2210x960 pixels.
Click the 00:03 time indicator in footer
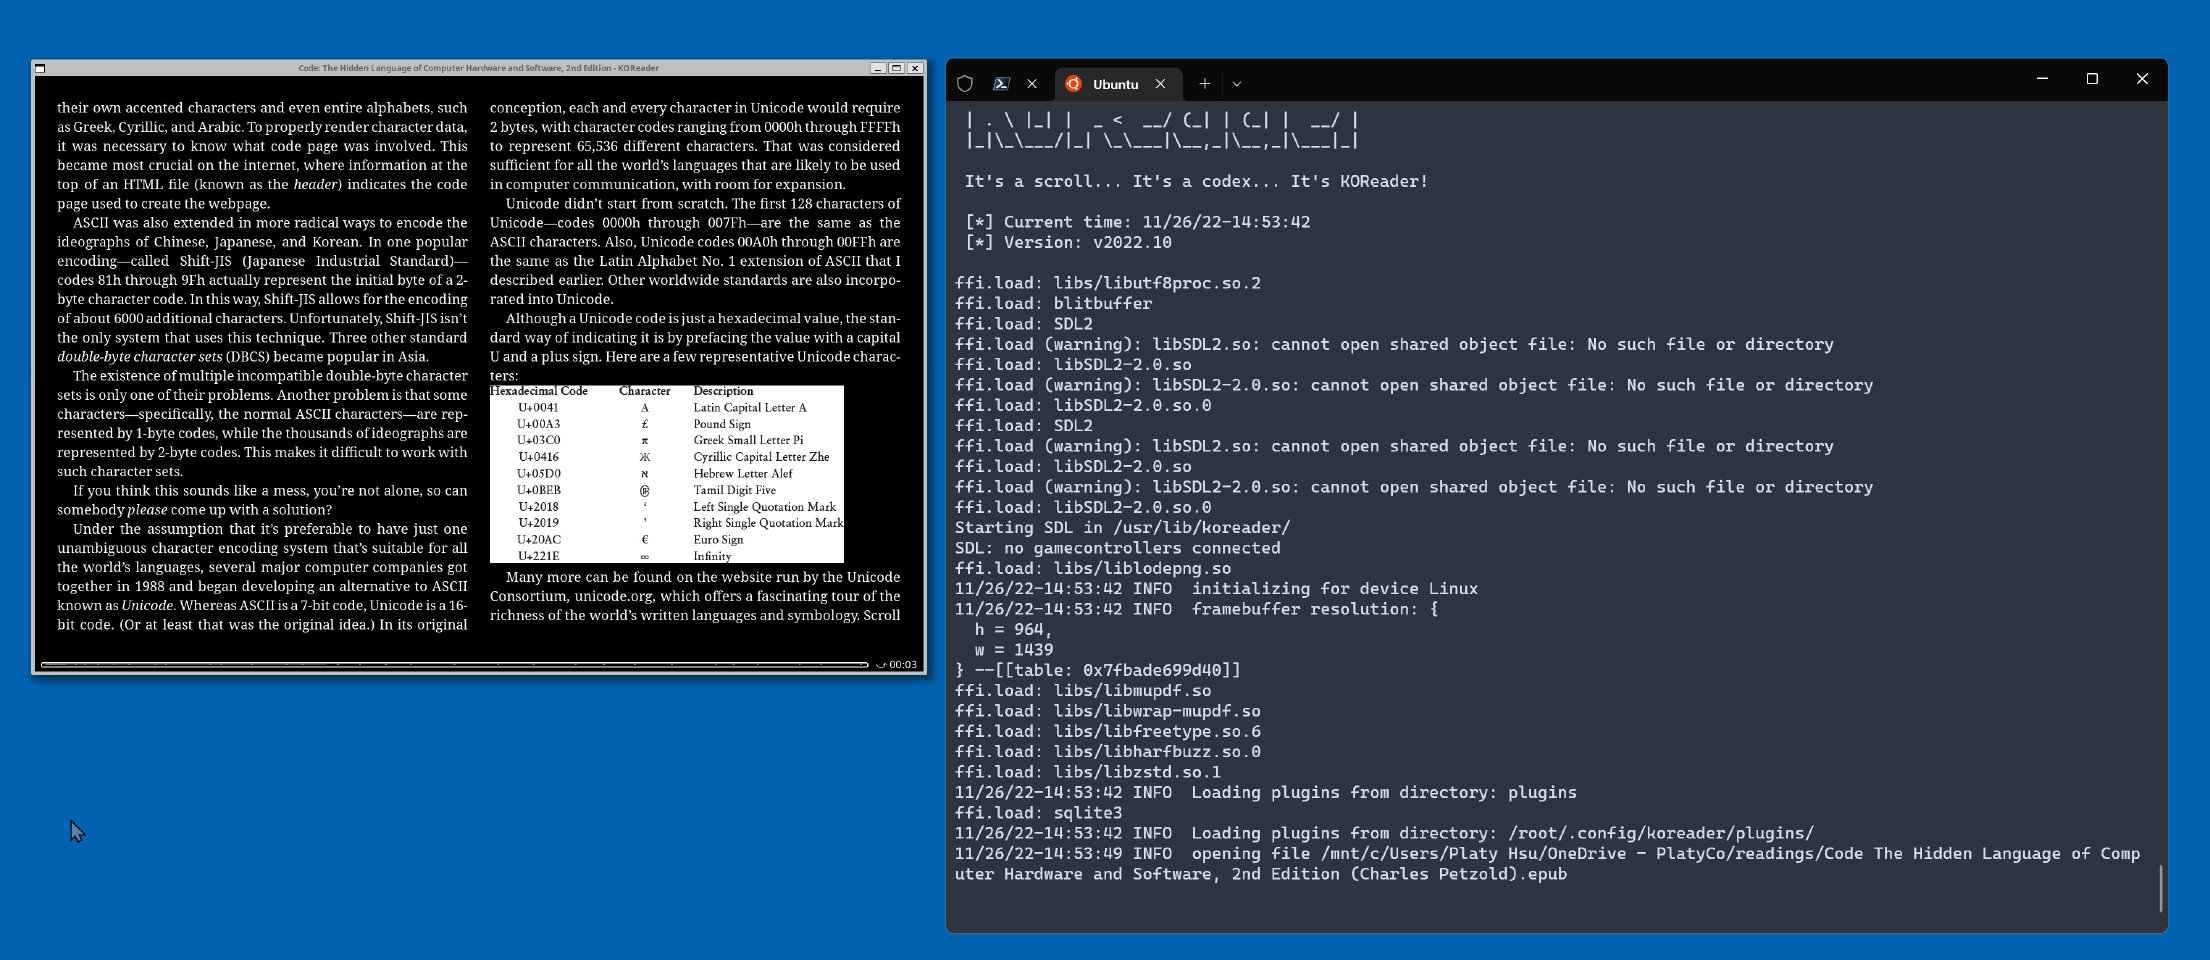pyautogui.click(x=902, y=664)
